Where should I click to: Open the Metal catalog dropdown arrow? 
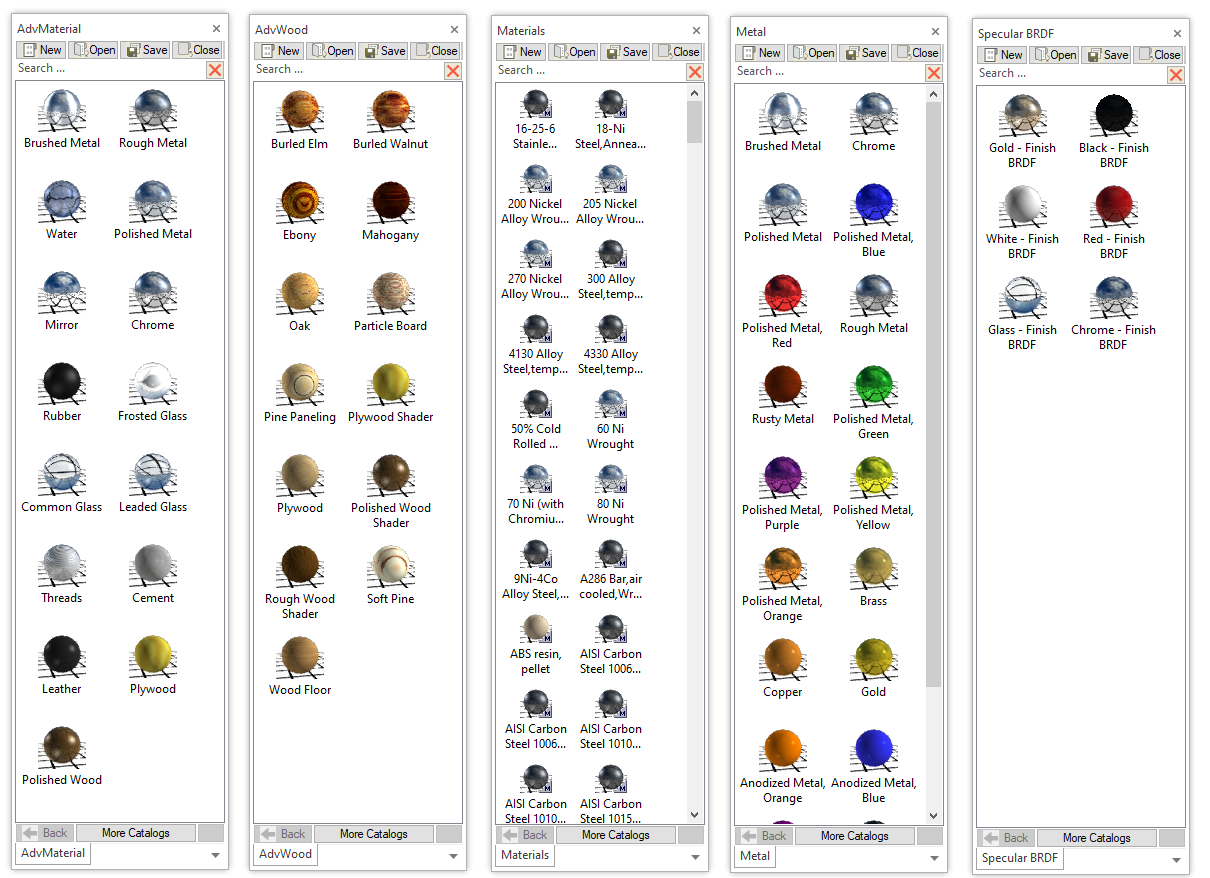point(934,858)
